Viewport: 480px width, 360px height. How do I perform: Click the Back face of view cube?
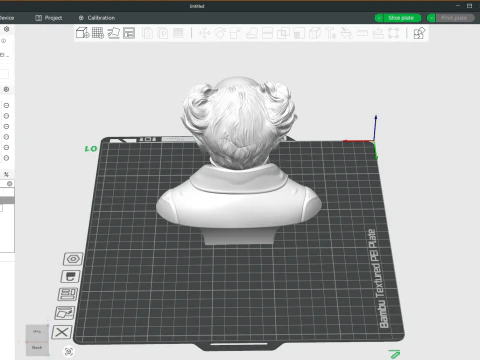(37, 348)
